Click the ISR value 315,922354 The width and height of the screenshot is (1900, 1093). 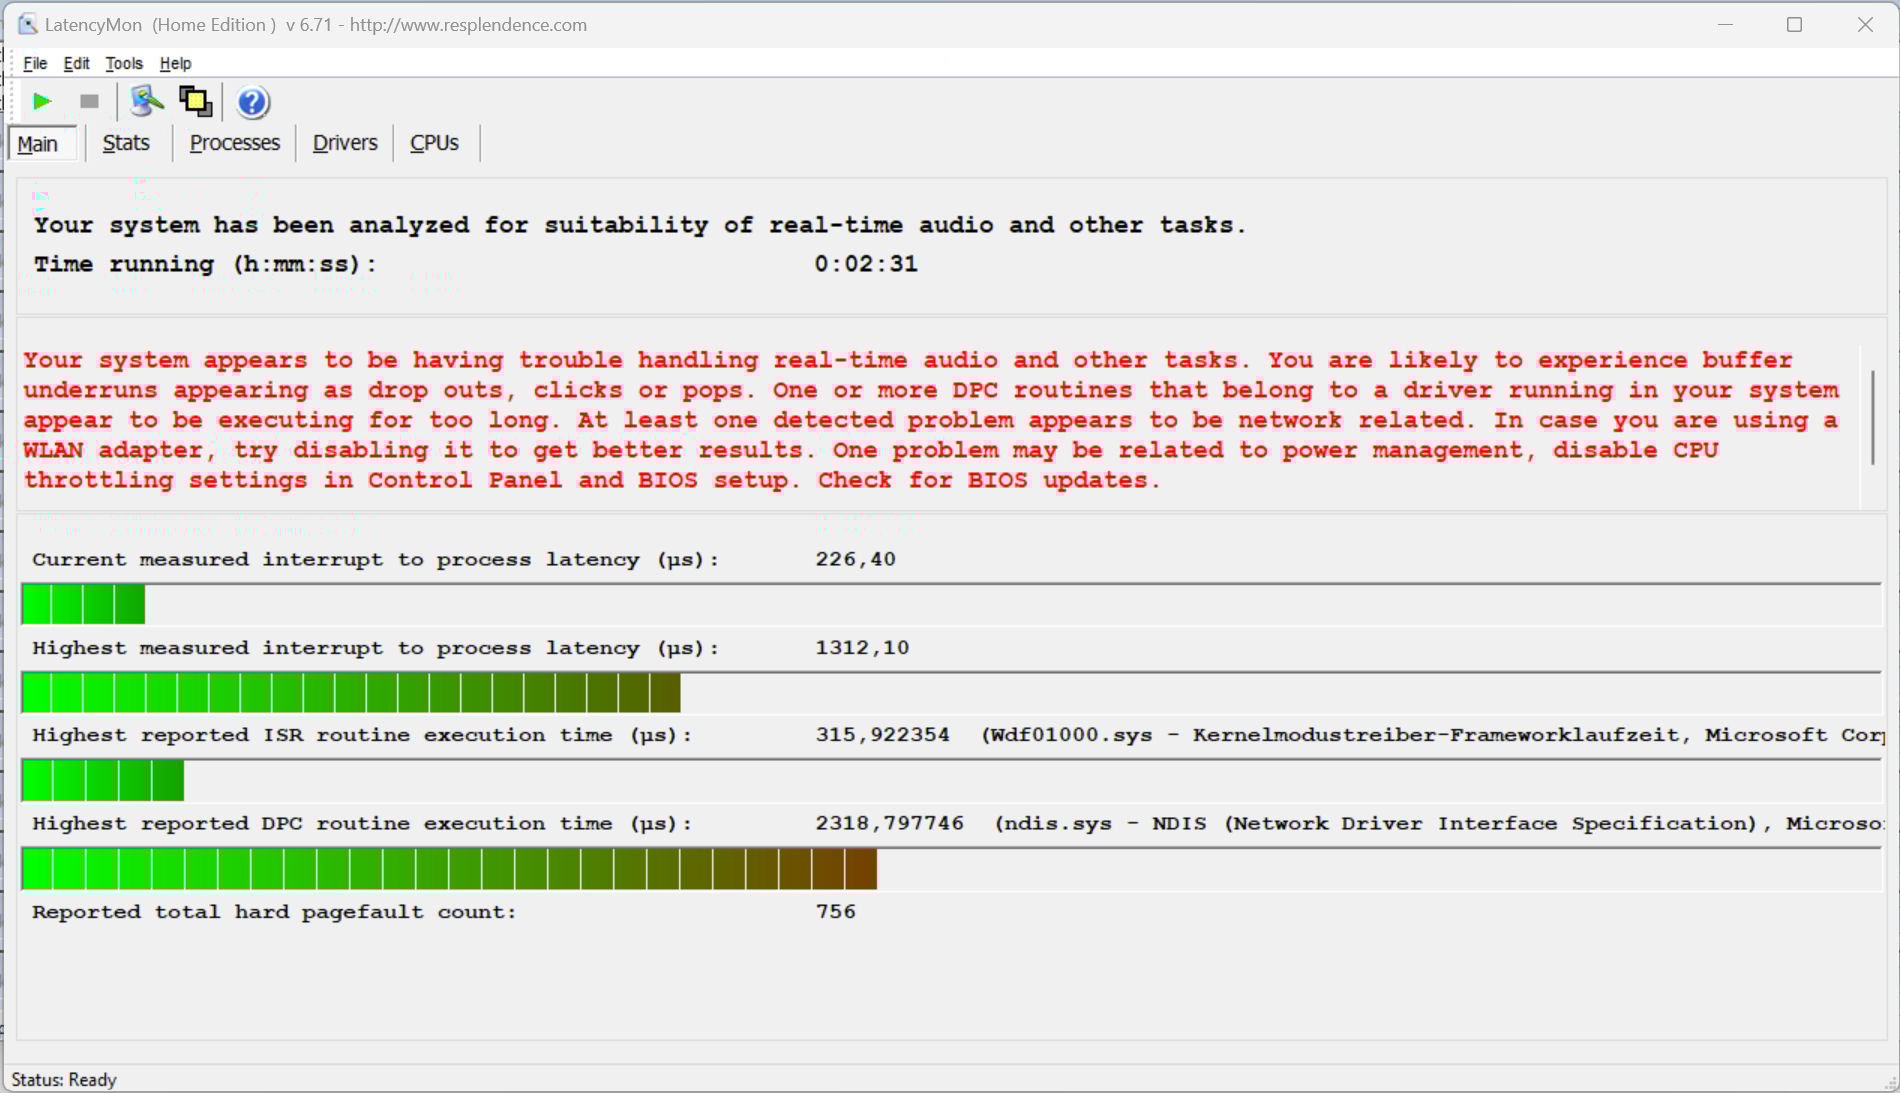tap(882, 735)
